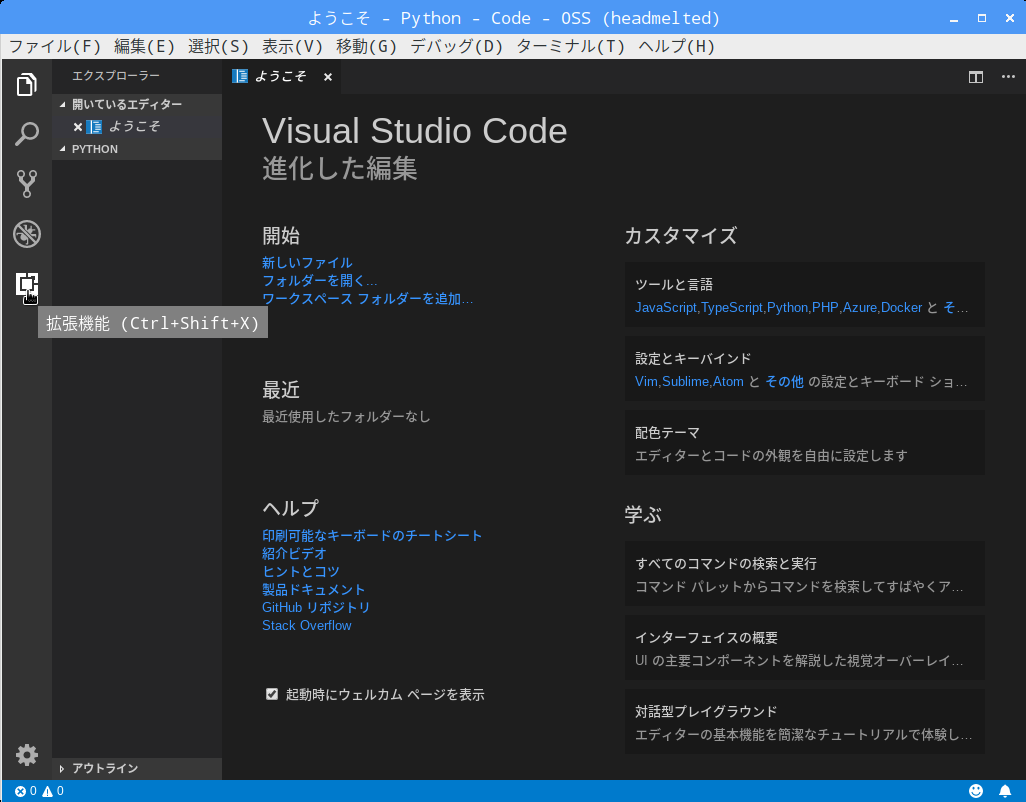Open the 選択(S) menu

pos(219,46)
